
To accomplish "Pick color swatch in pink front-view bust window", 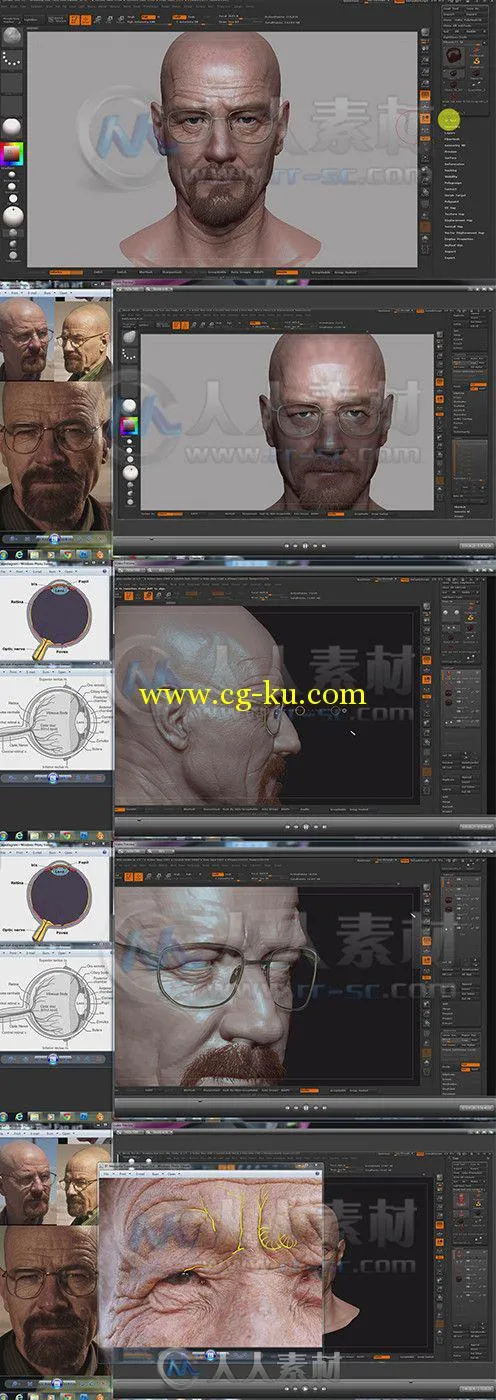I will 12,154.
